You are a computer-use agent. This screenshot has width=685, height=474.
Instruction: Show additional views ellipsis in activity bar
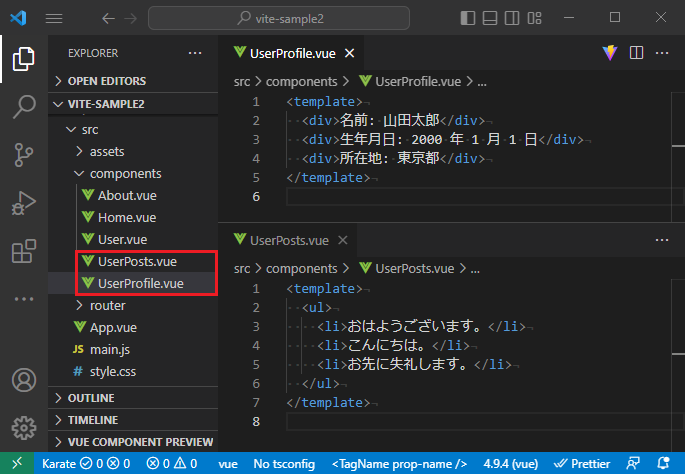[x=24, y=299]
